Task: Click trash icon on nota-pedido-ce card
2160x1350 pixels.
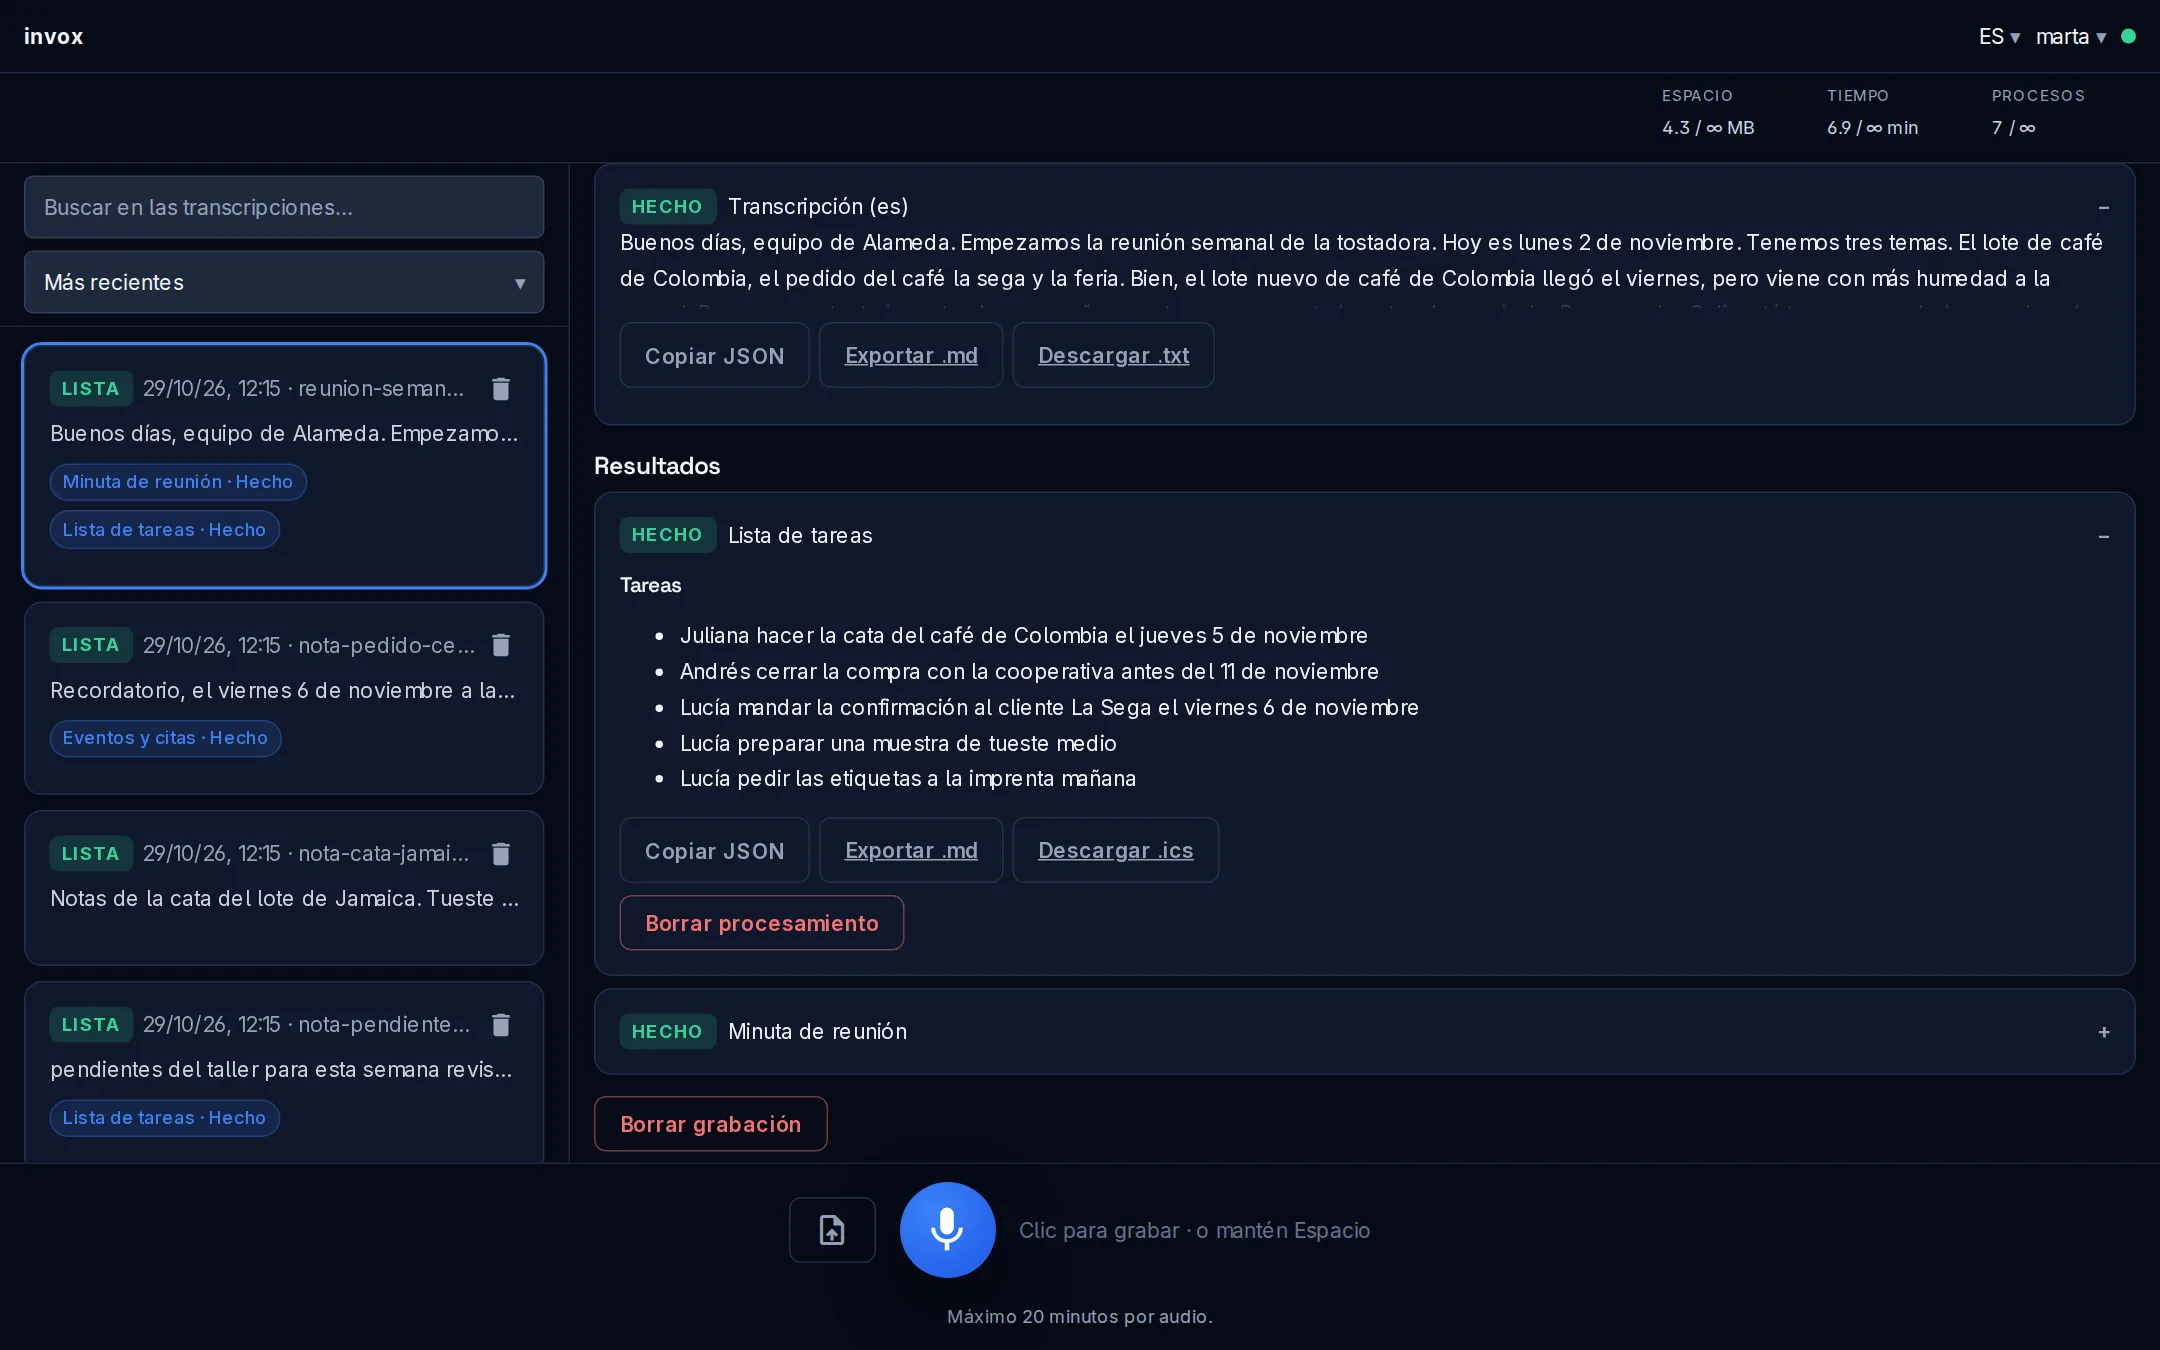Action: pyautogui.click(x=501, y=645)
